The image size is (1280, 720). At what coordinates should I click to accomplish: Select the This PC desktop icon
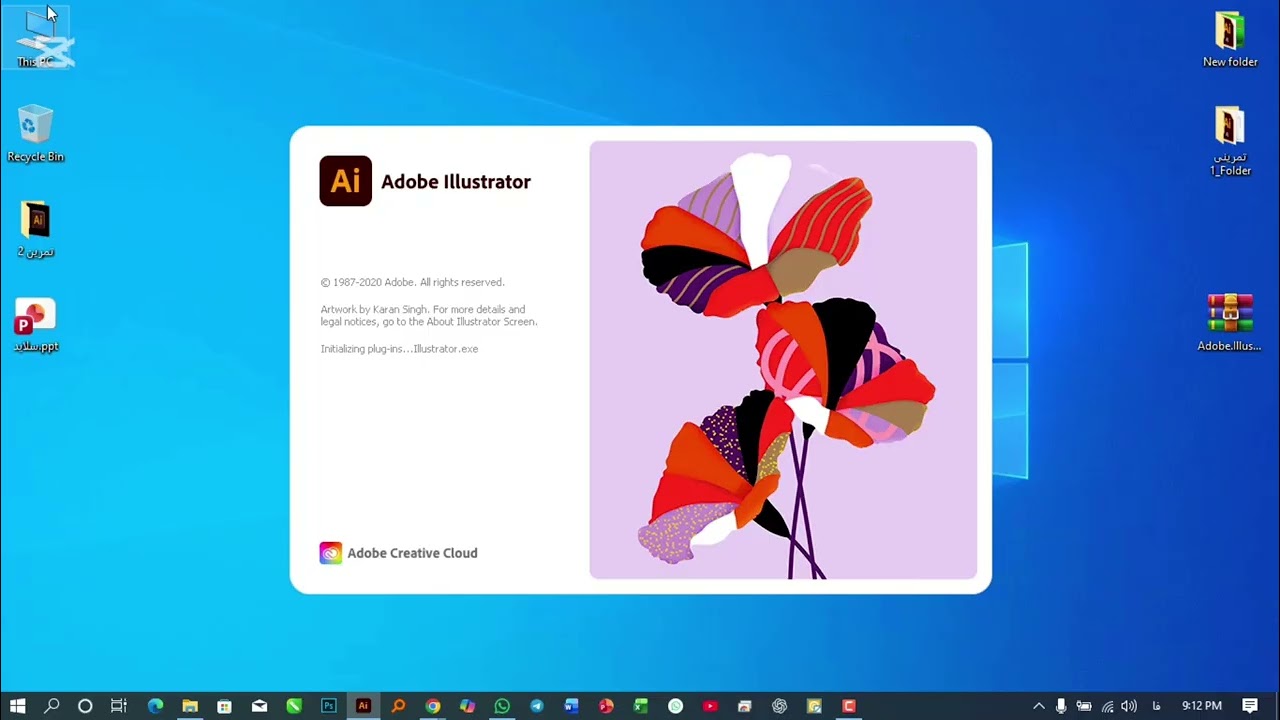tap(35, 40)
